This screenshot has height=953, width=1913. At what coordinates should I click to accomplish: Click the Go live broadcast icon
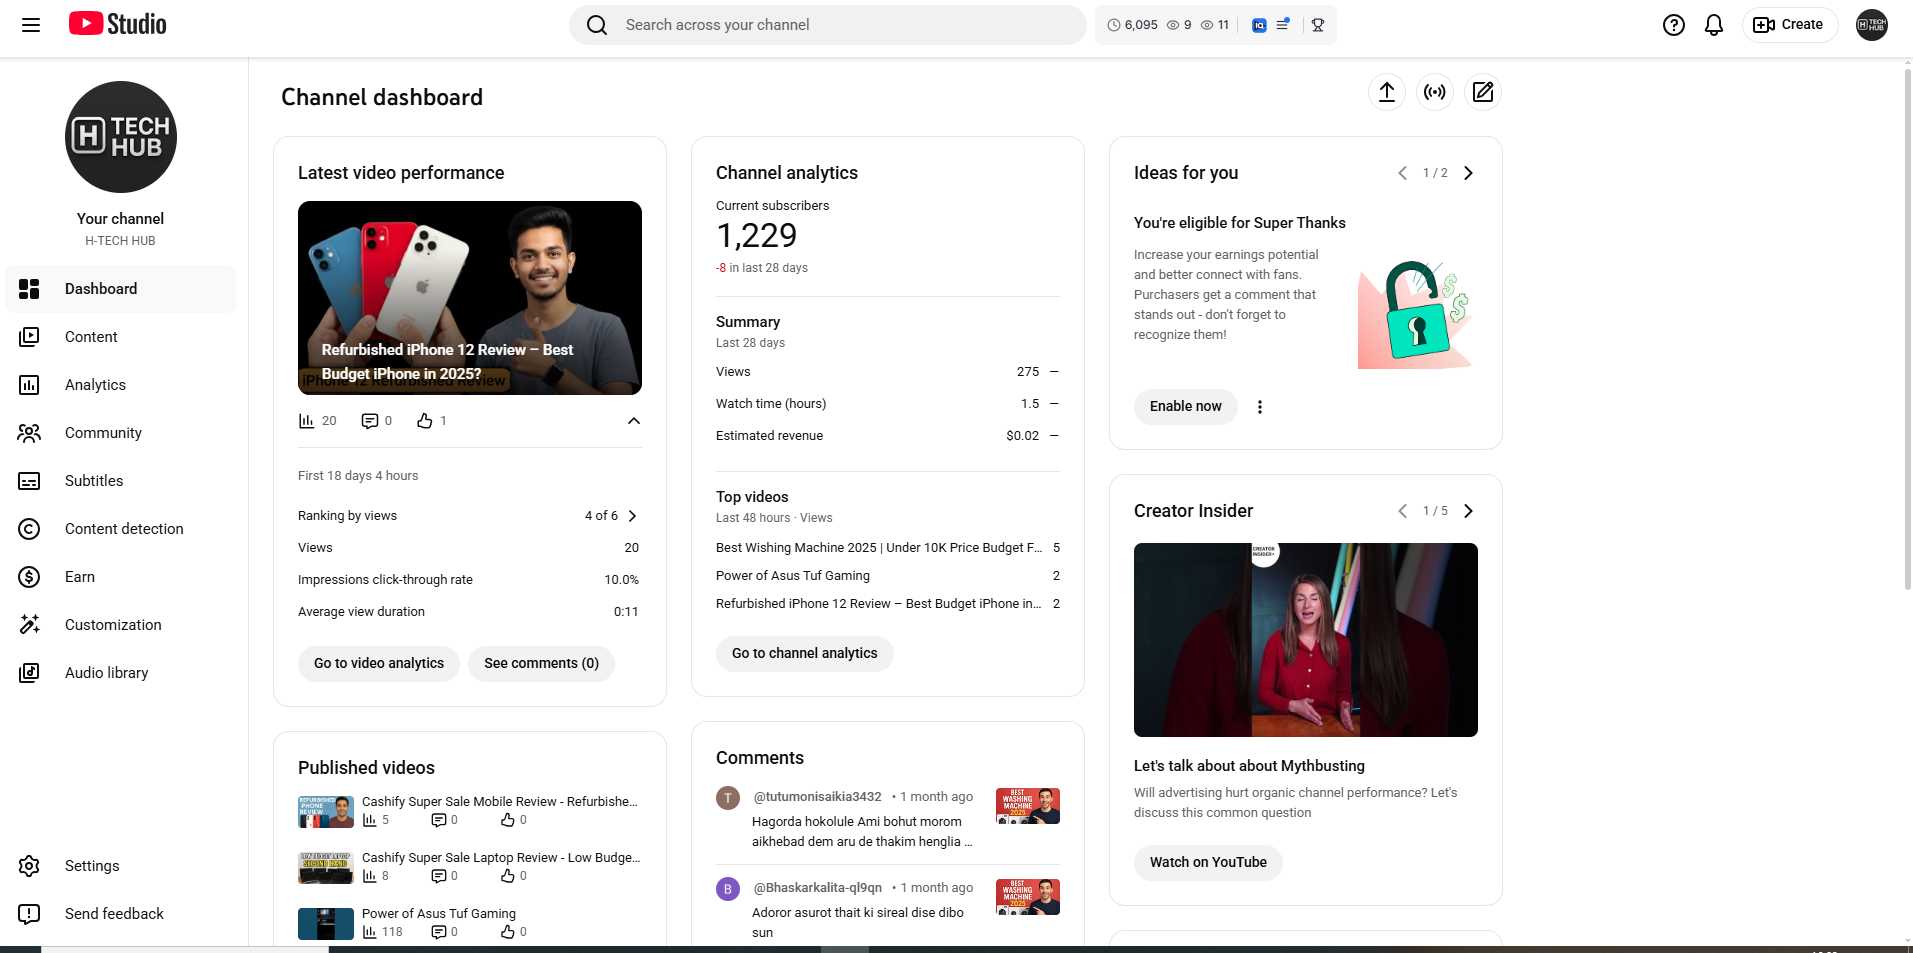1435,93
